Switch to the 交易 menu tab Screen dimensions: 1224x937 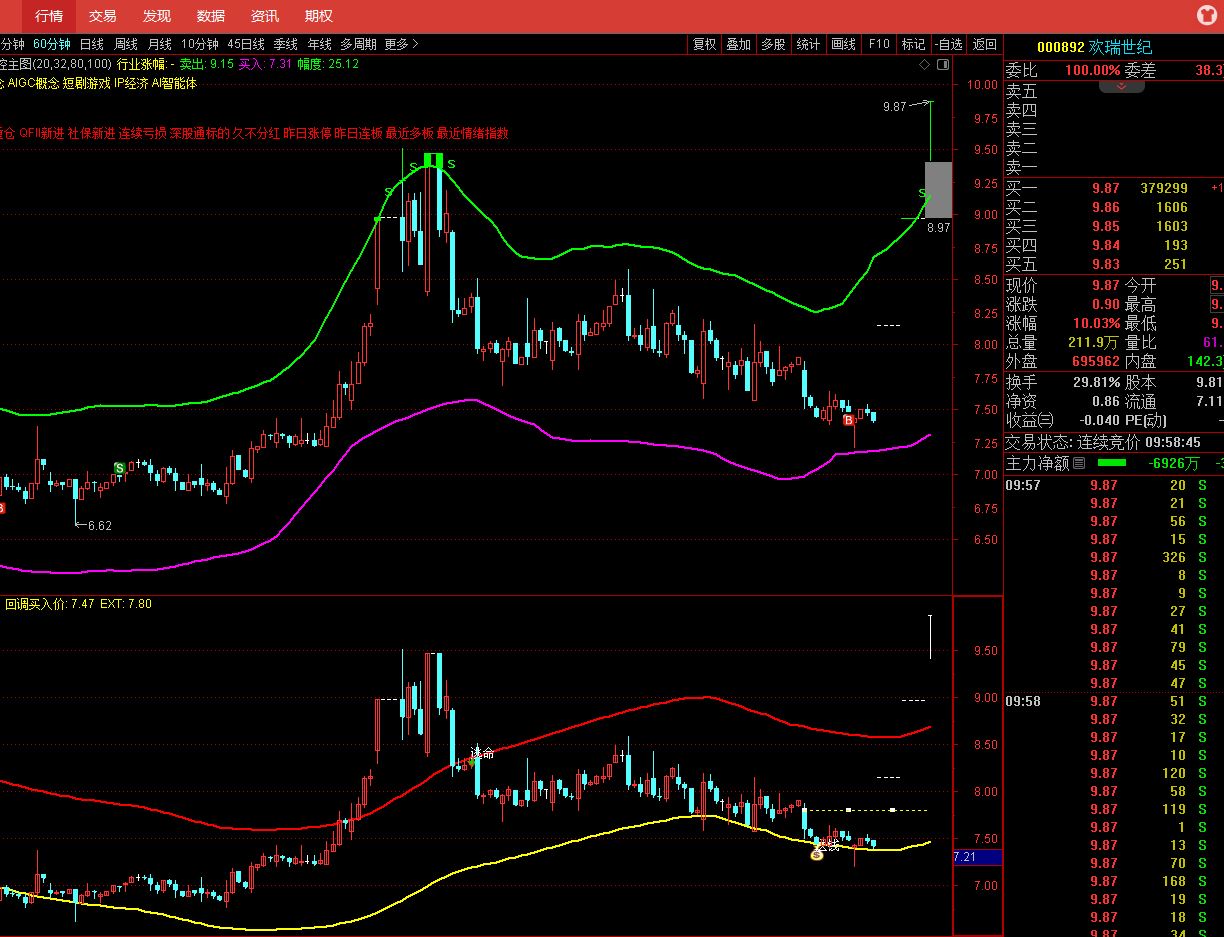pos(102,16)
